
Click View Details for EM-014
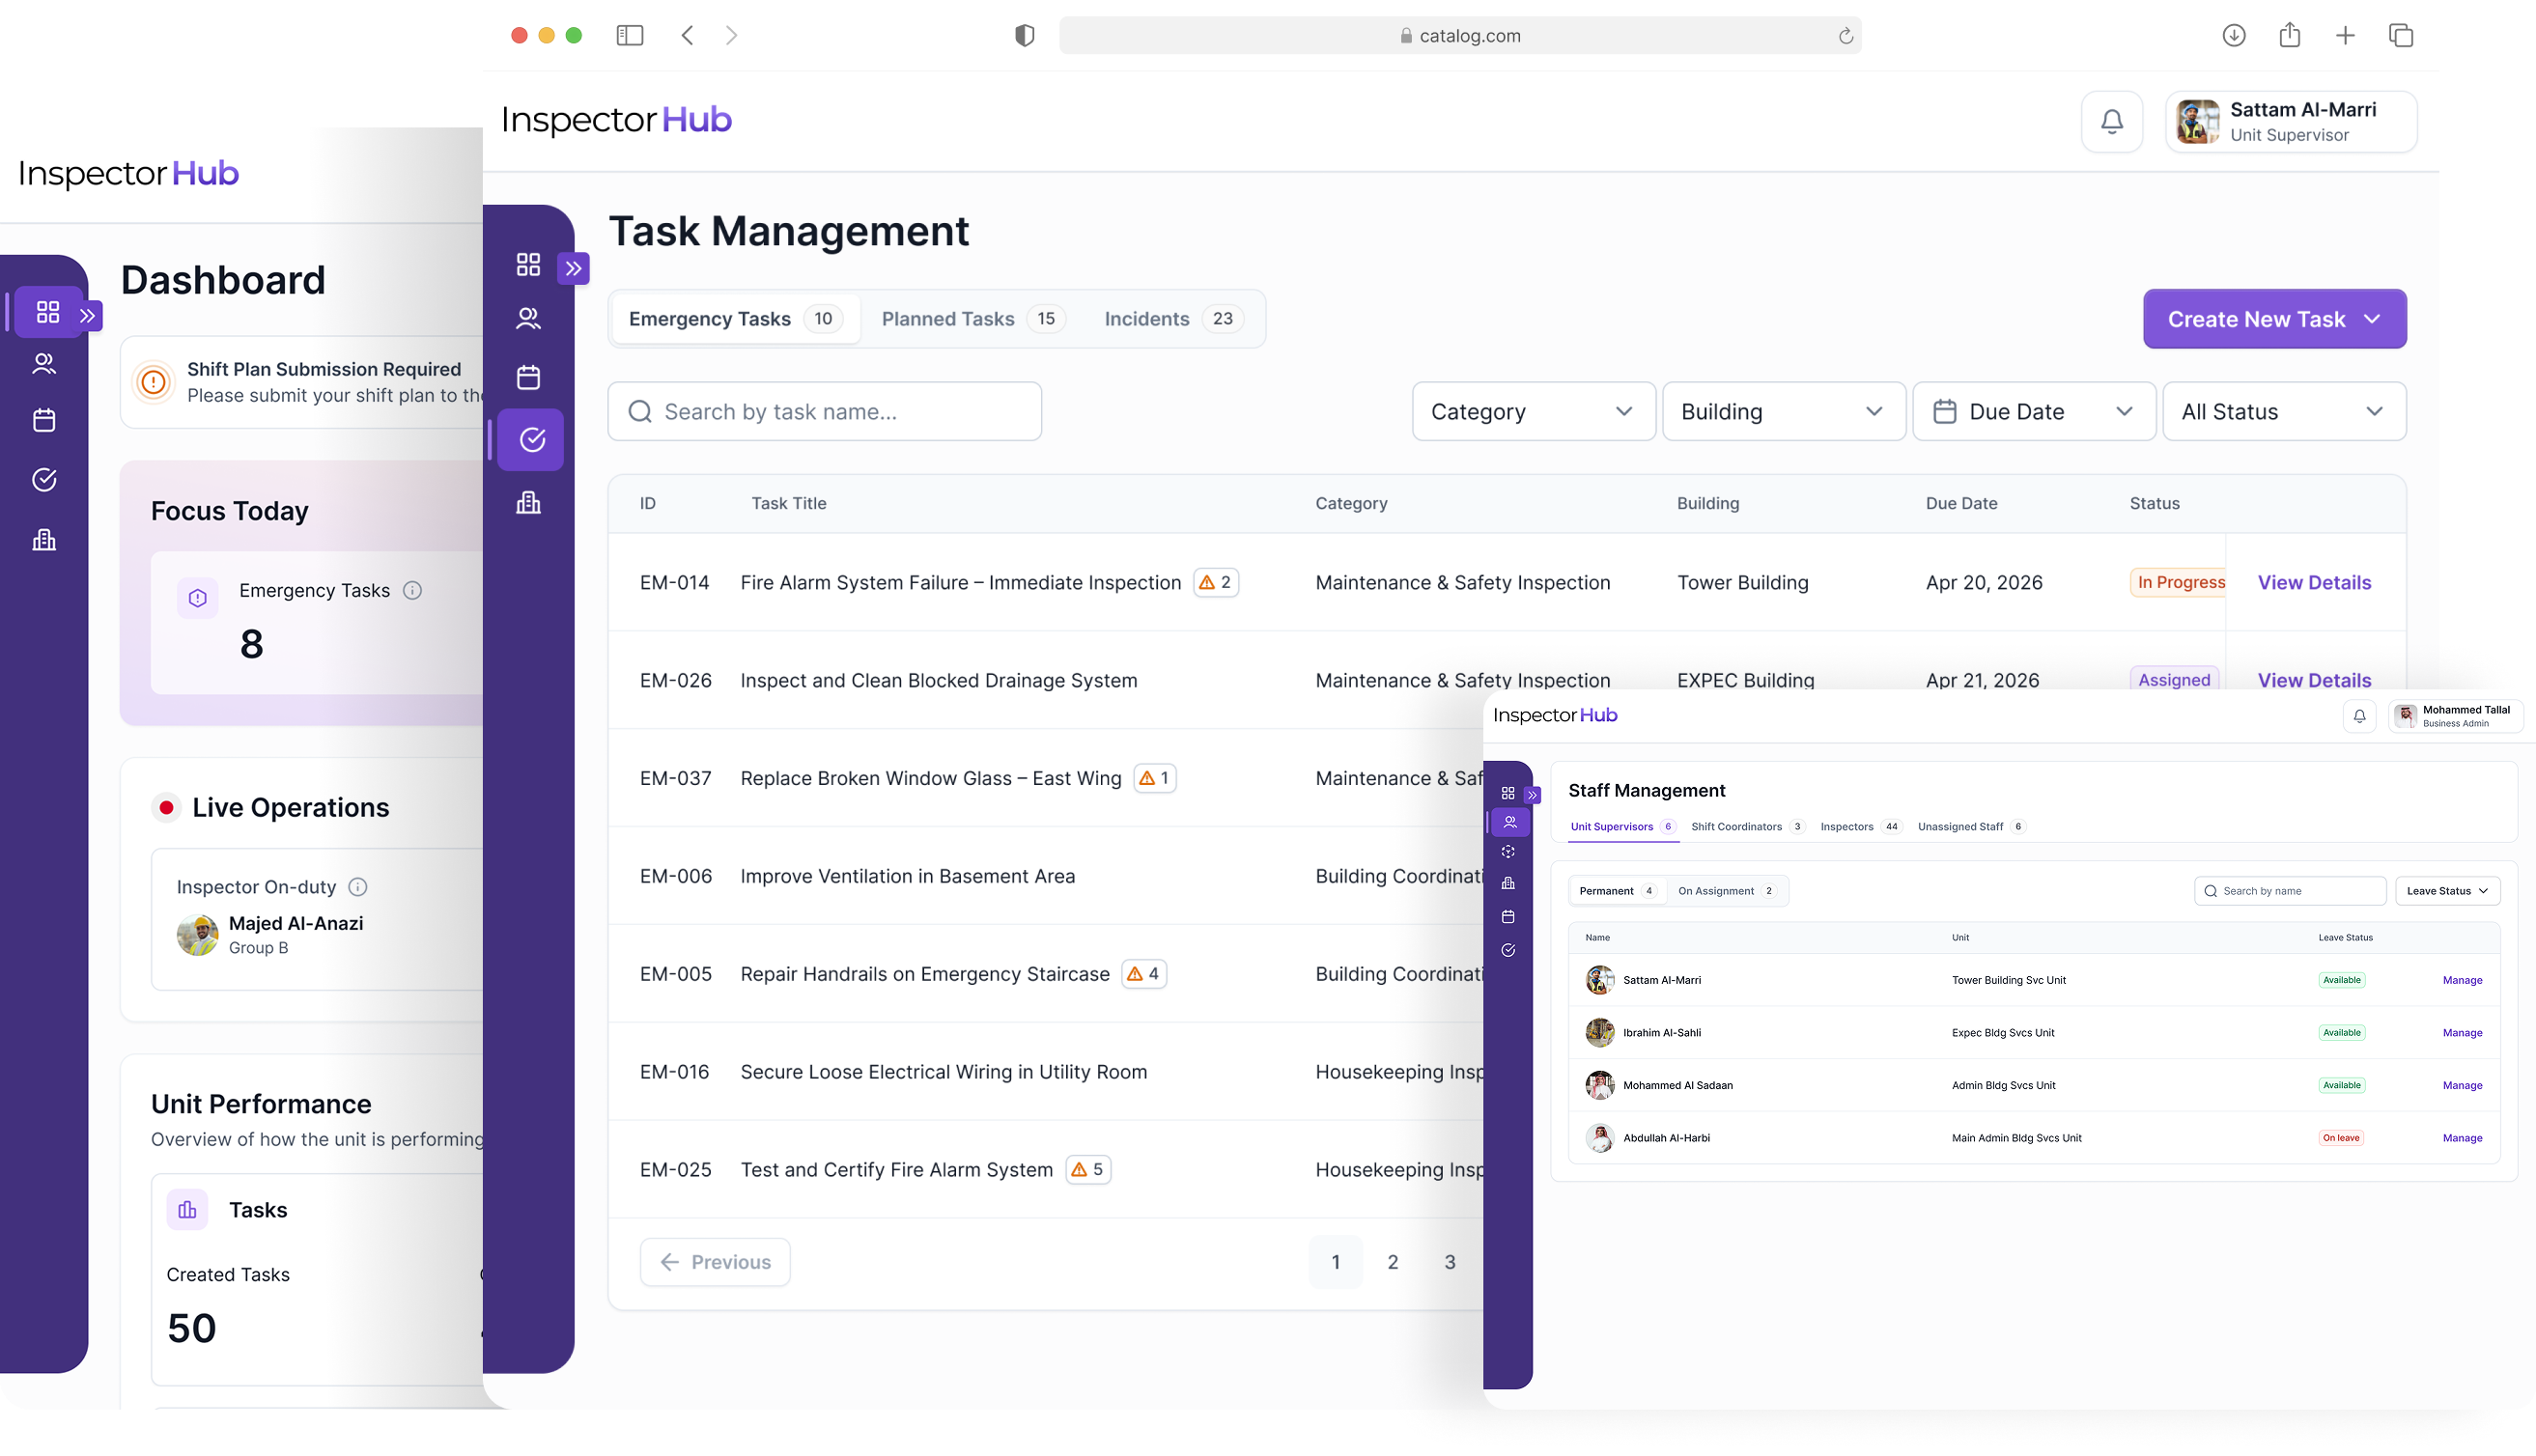[x=2314, y=583]
